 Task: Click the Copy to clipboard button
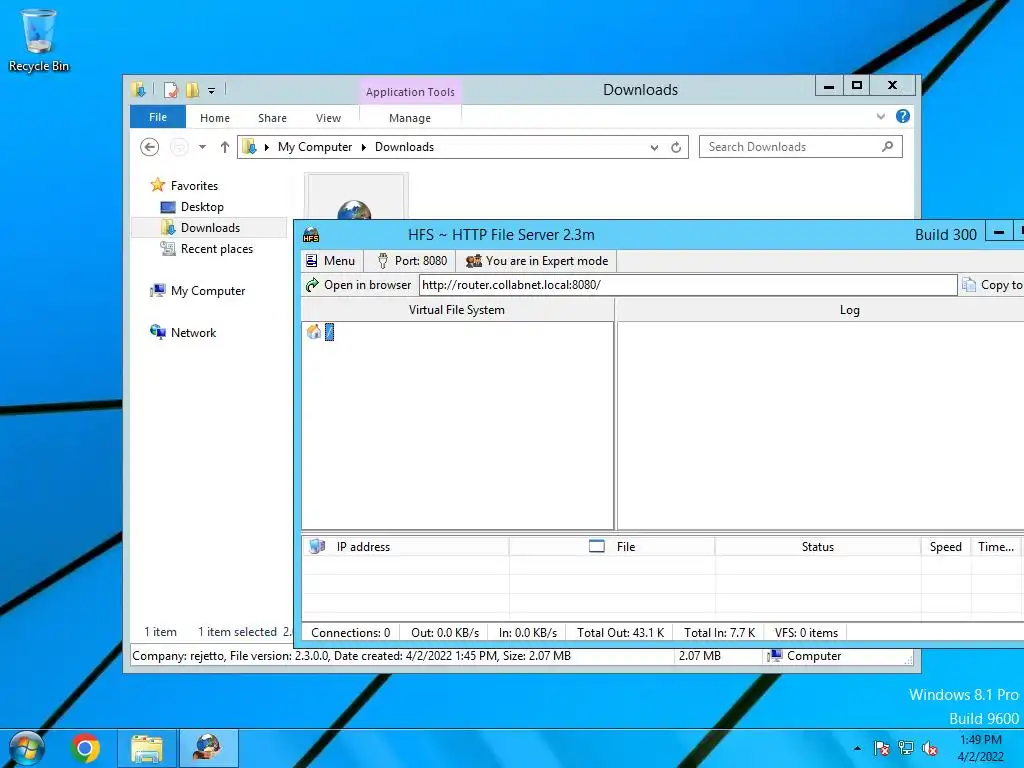[992, 285]
